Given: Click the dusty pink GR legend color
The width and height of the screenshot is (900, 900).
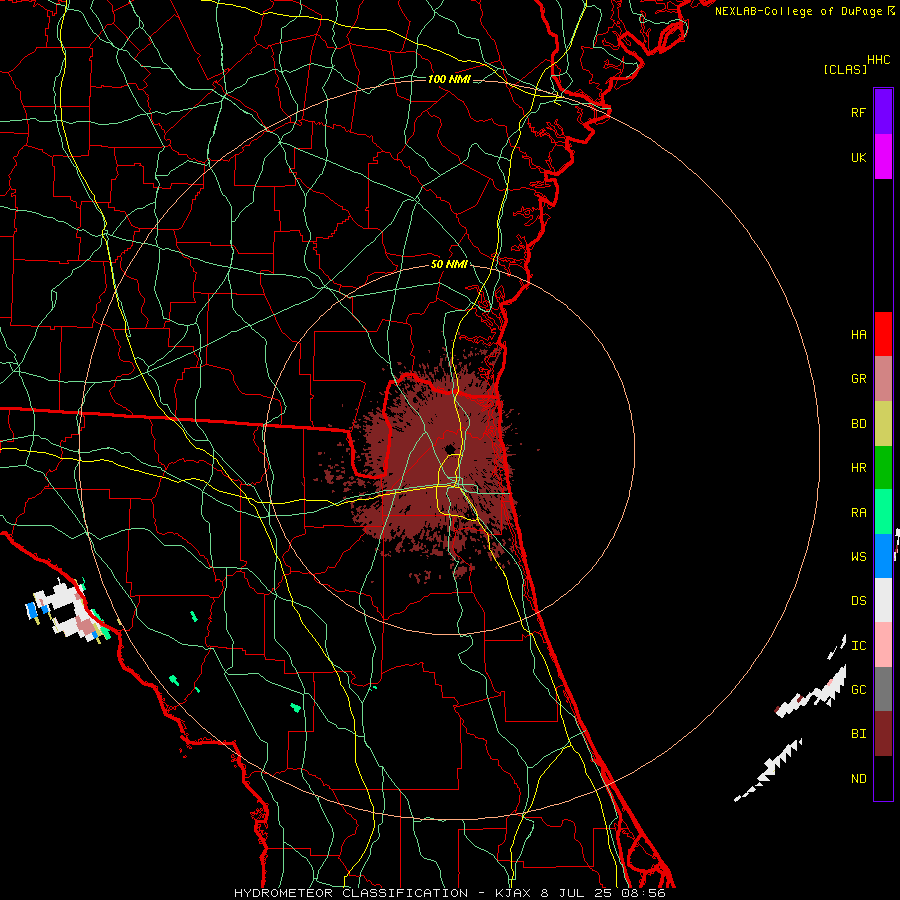Looking at the screenshot, I should [x=883, y=379].
